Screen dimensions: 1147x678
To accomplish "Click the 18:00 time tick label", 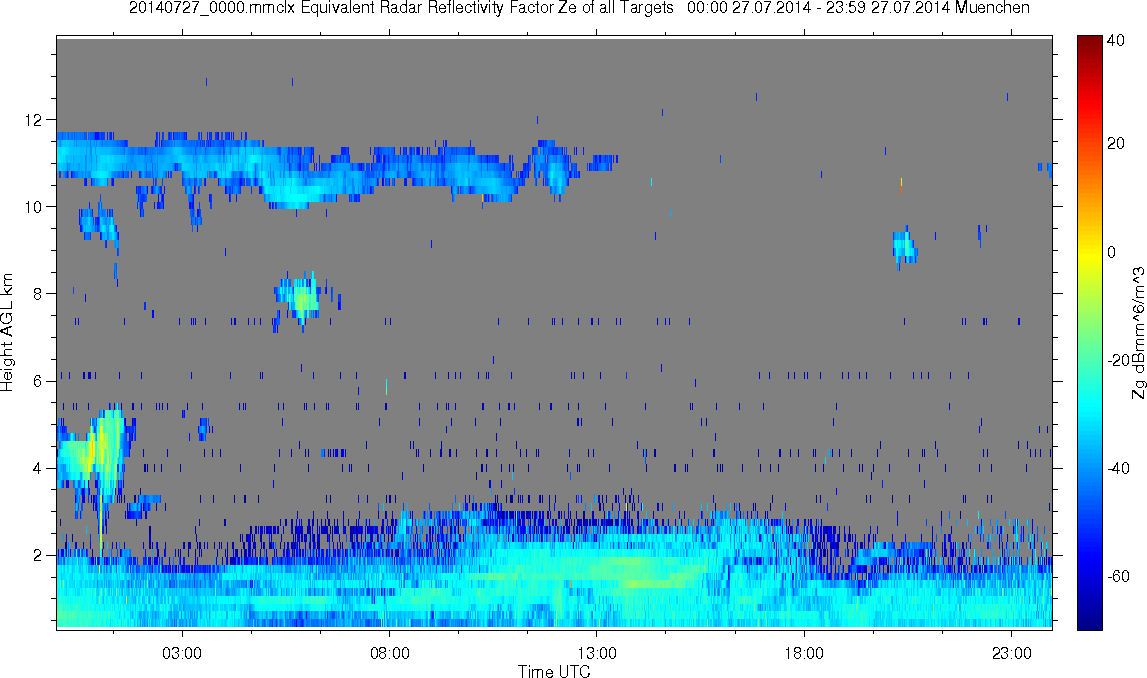I will (x=804, y=652).
